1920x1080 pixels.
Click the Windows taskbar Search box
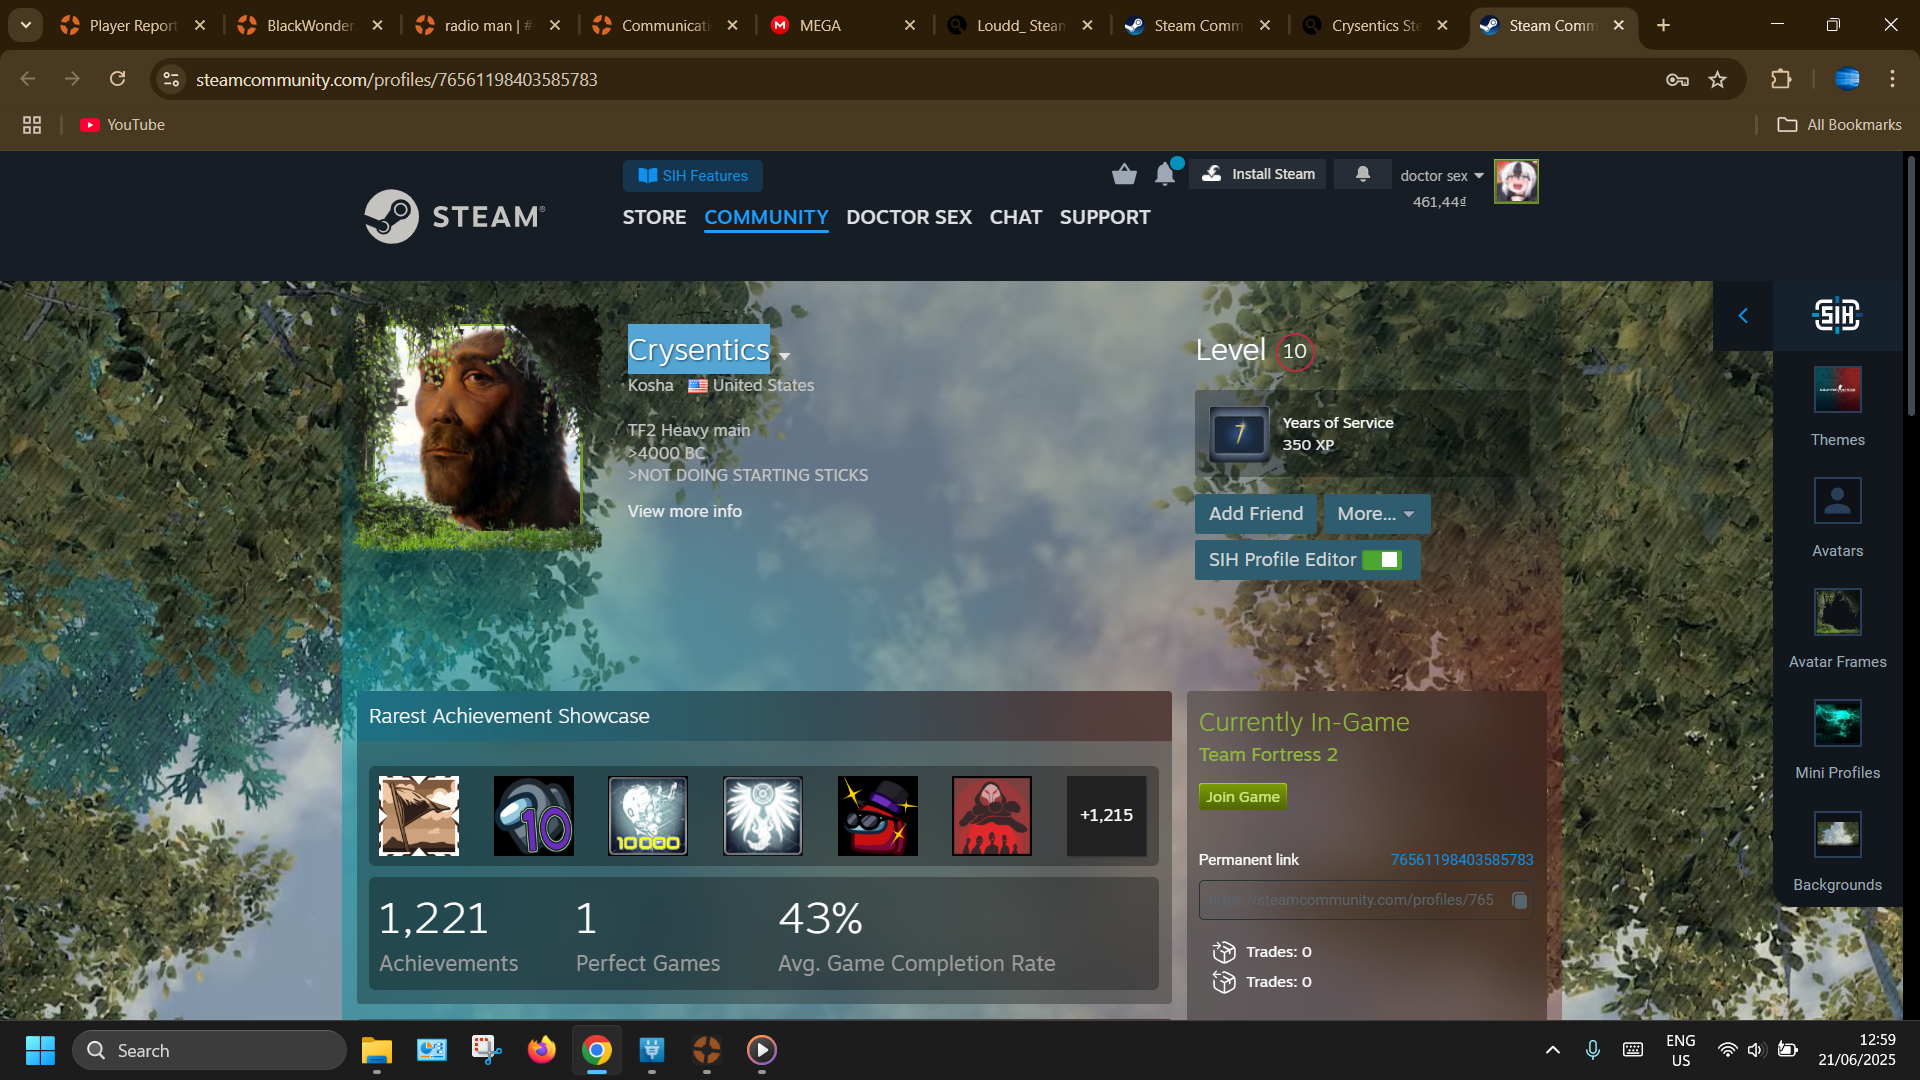coord(209,1051)
